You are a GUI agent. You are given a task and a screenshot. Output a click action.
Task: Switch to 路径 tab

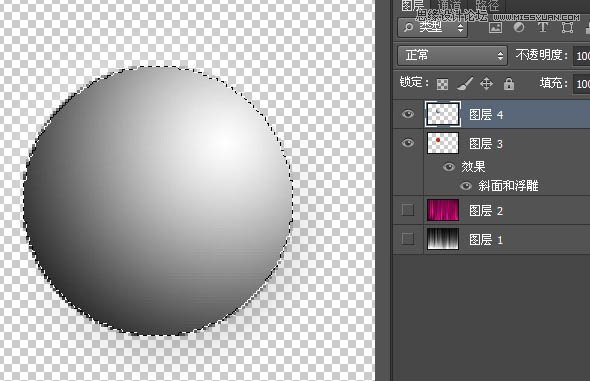click(487, 5)
